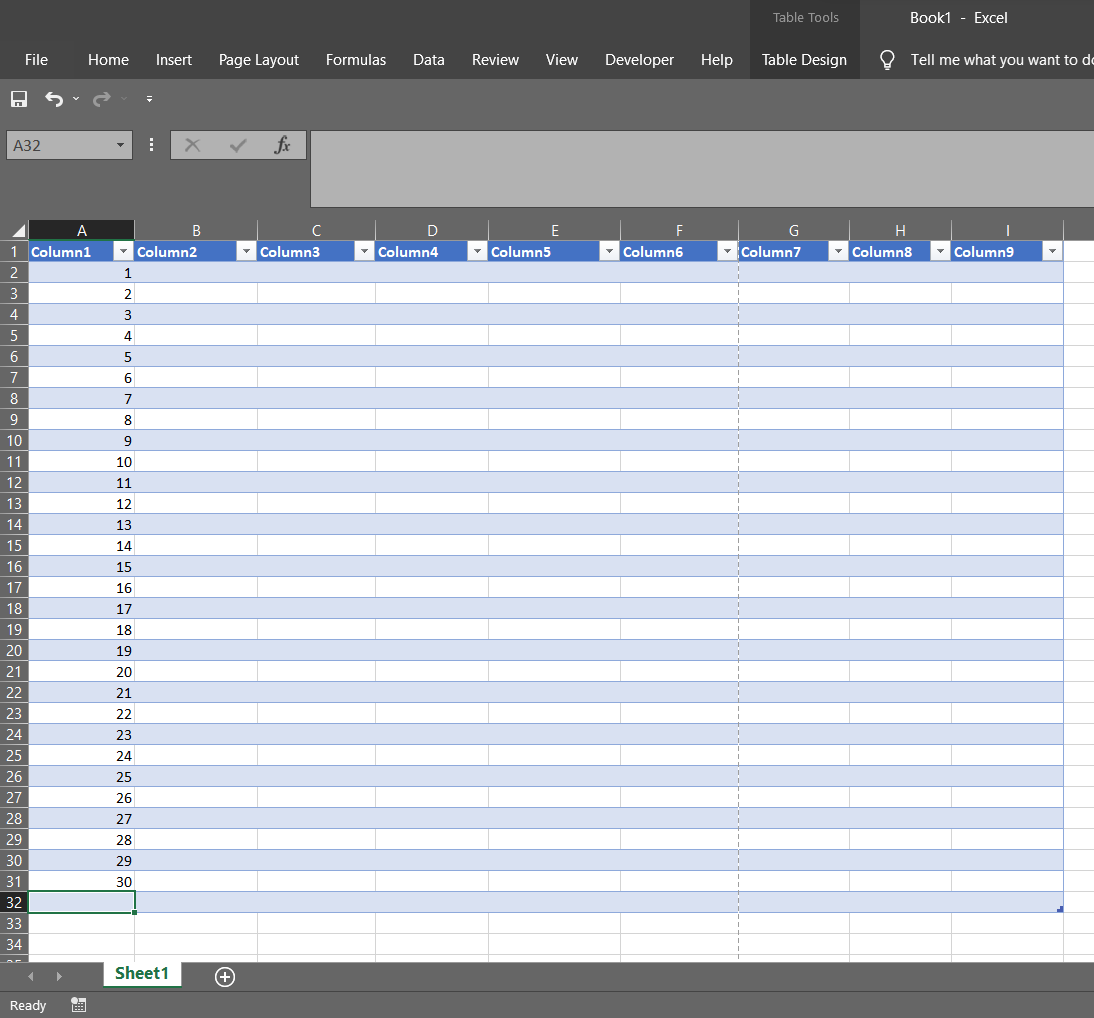Select row 15 header
The height and width of the screenshot is (1018, 1094).
pos(14,546)
